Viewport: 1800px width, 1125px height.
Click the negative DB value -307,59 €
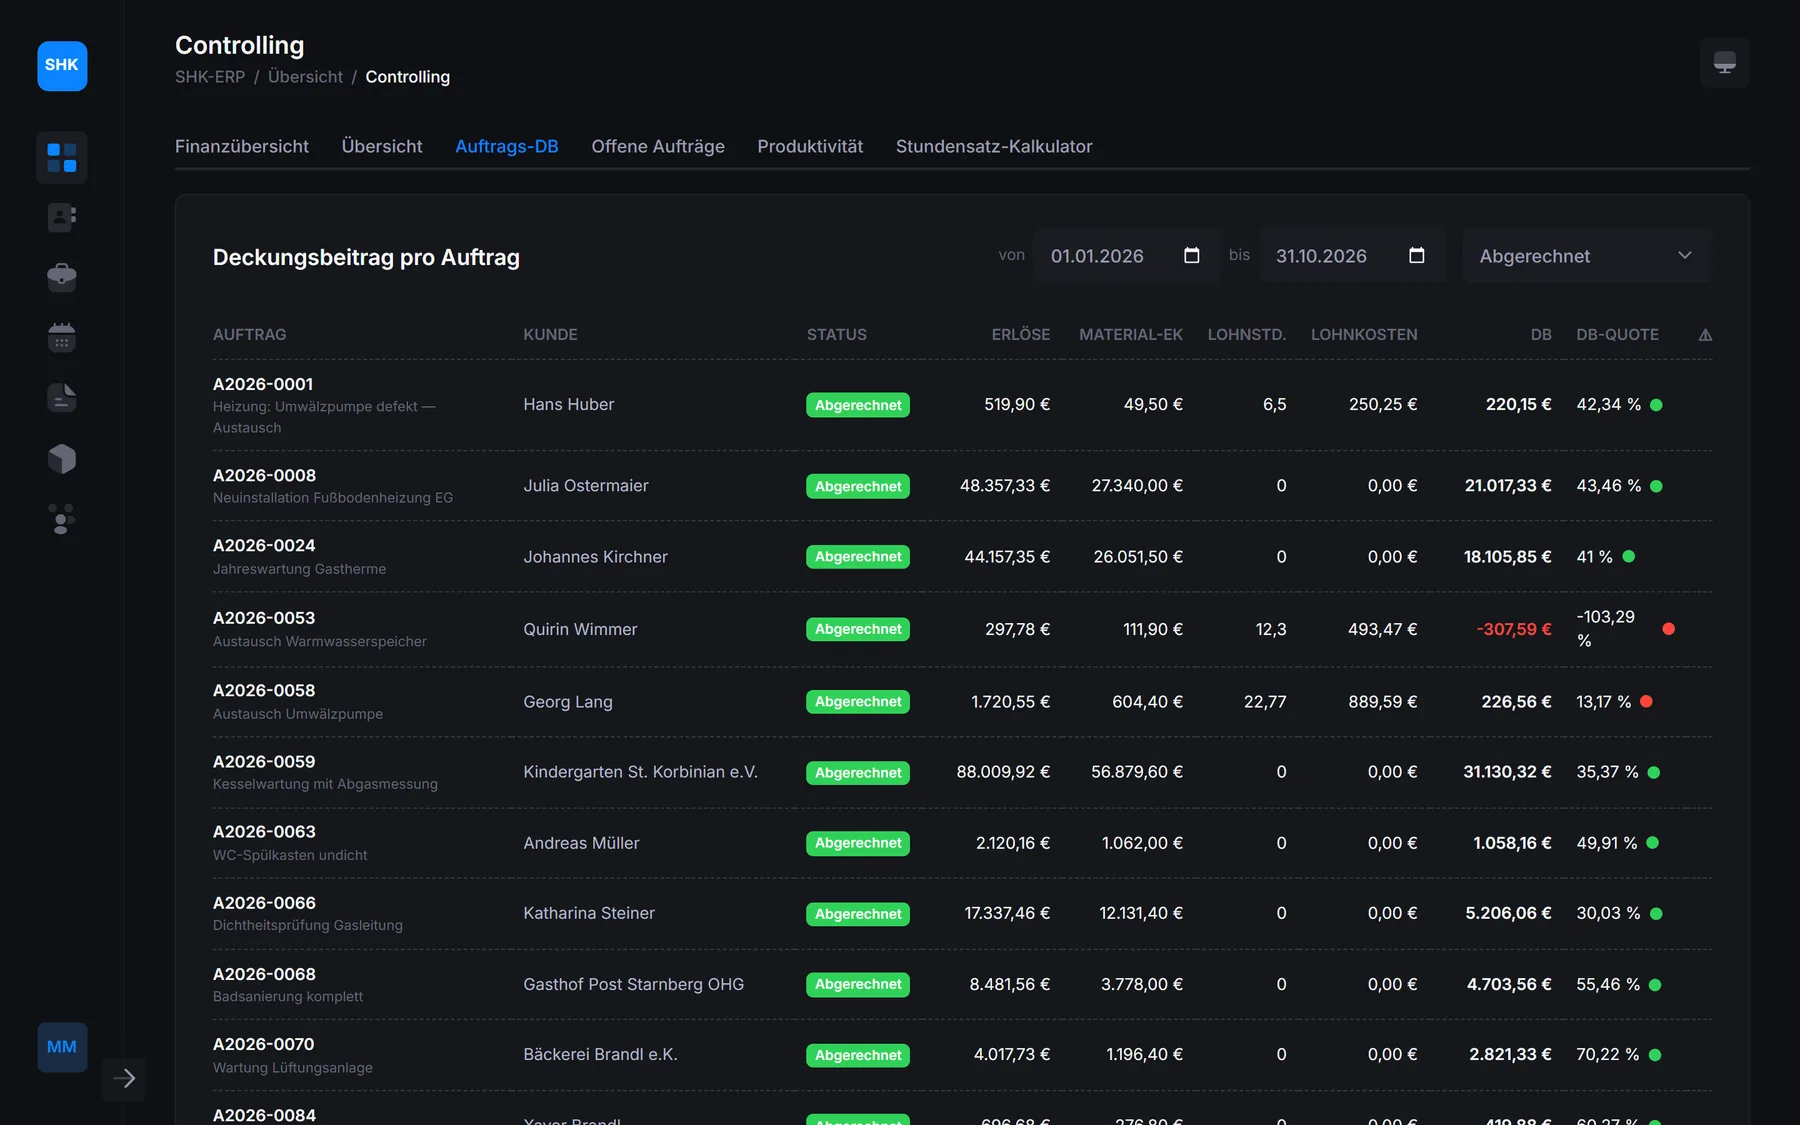click(x=1514, y=629)
